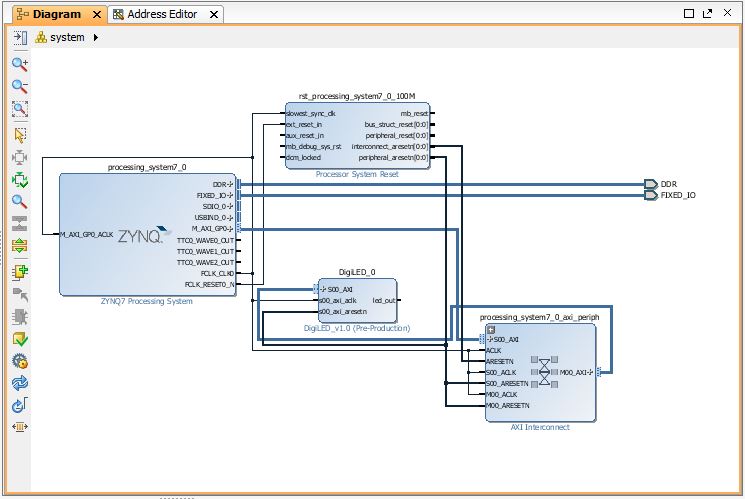Image resolution: width=745 pixels, height=499 pixels.
Task: Click the system hierarchy icon in the breadcrumb
Action: click(41, 37)
